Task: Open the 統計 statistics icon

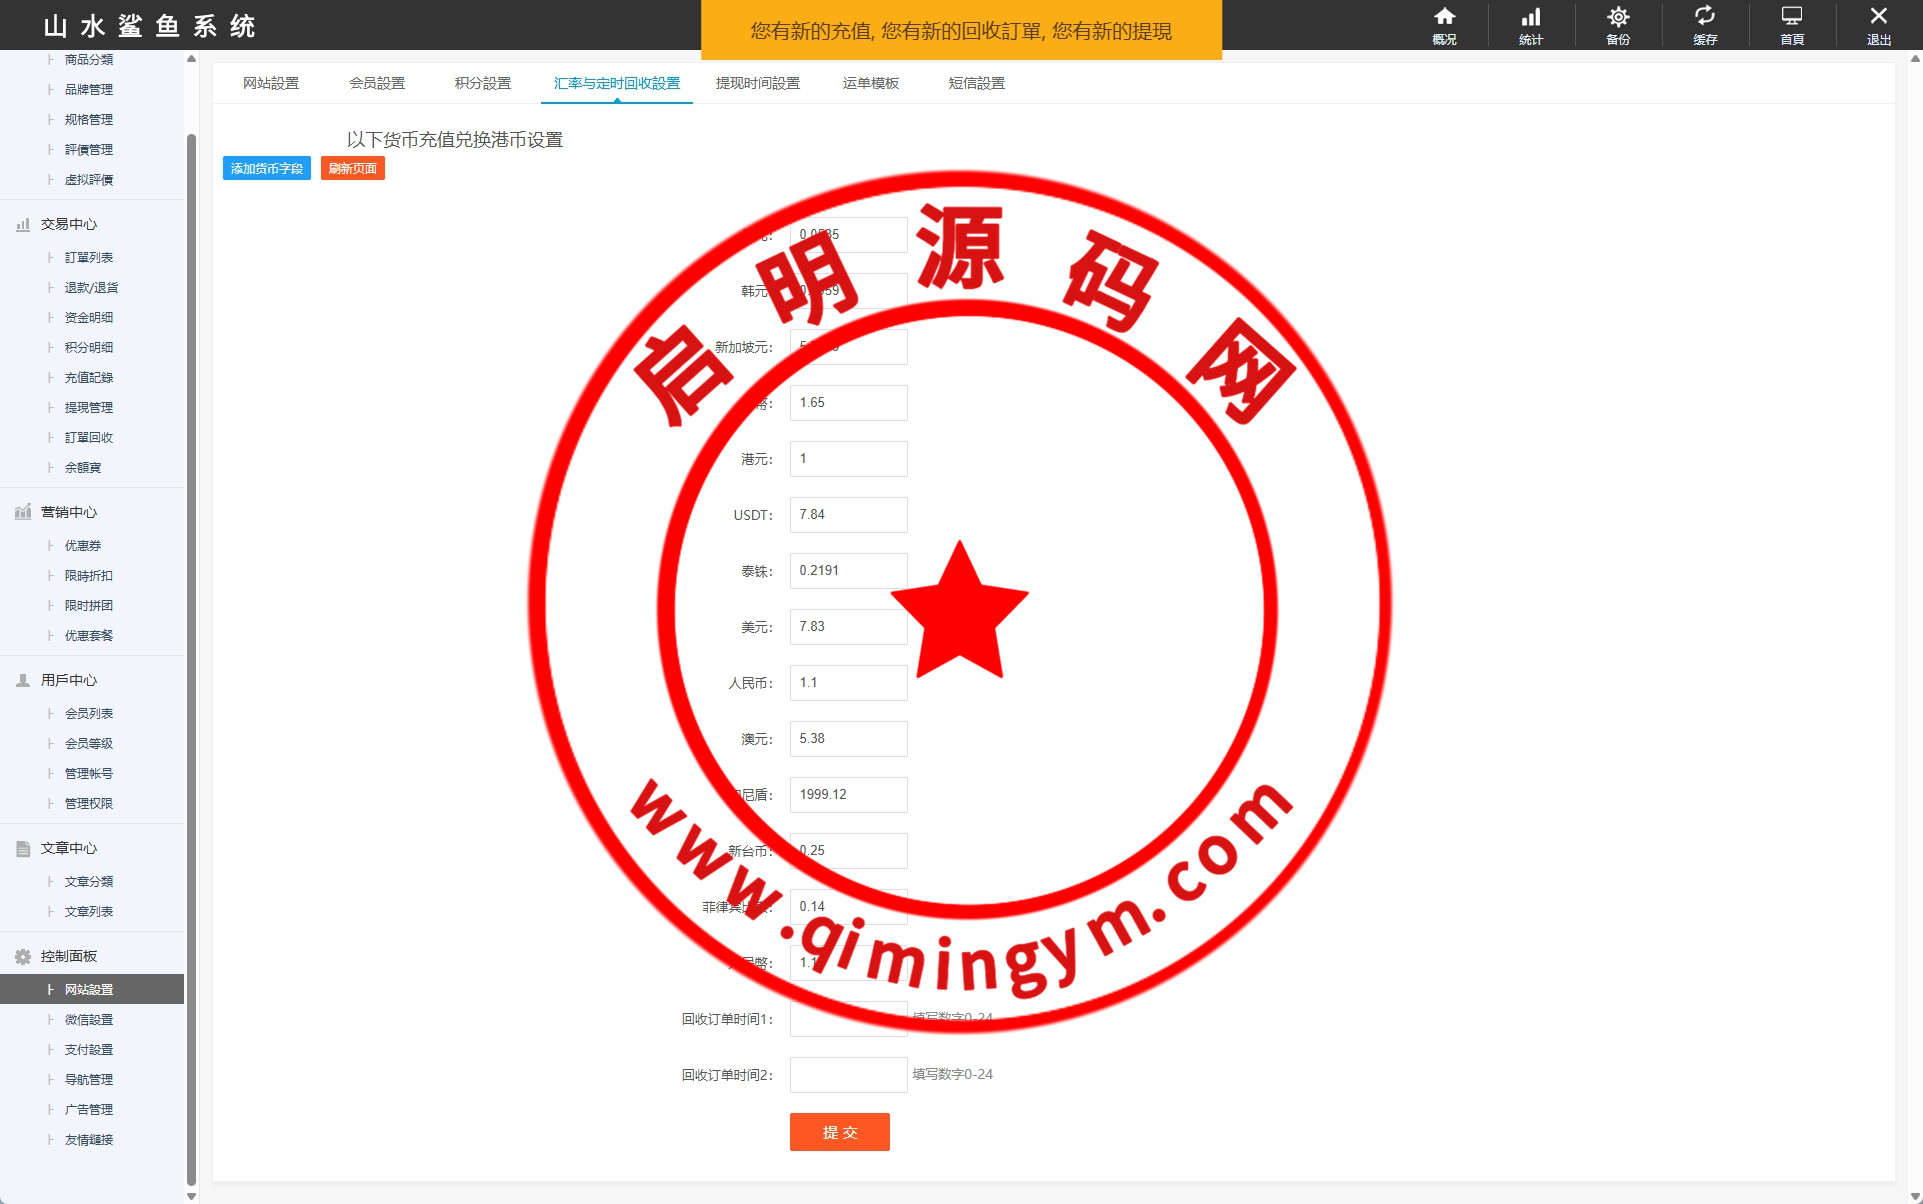Action: tap(1531, 17)
